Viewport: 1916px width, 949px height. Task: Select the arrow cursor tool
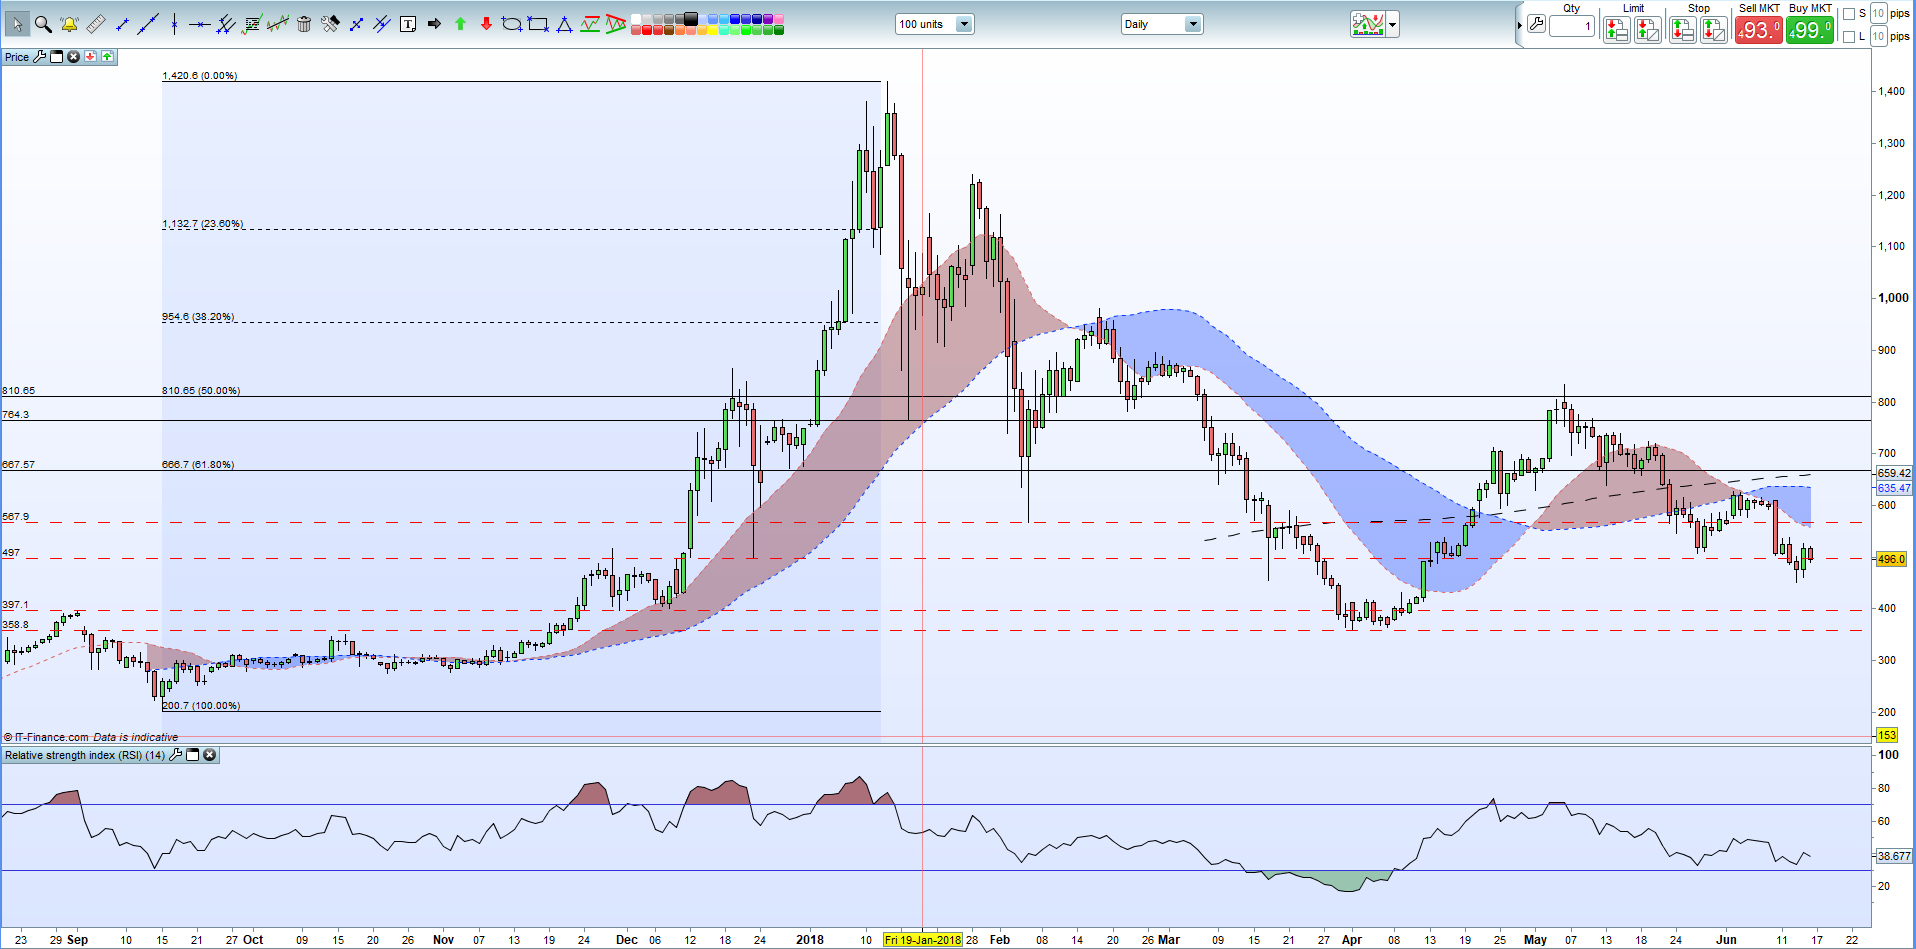pyautogui.click(x=17, y=24)
